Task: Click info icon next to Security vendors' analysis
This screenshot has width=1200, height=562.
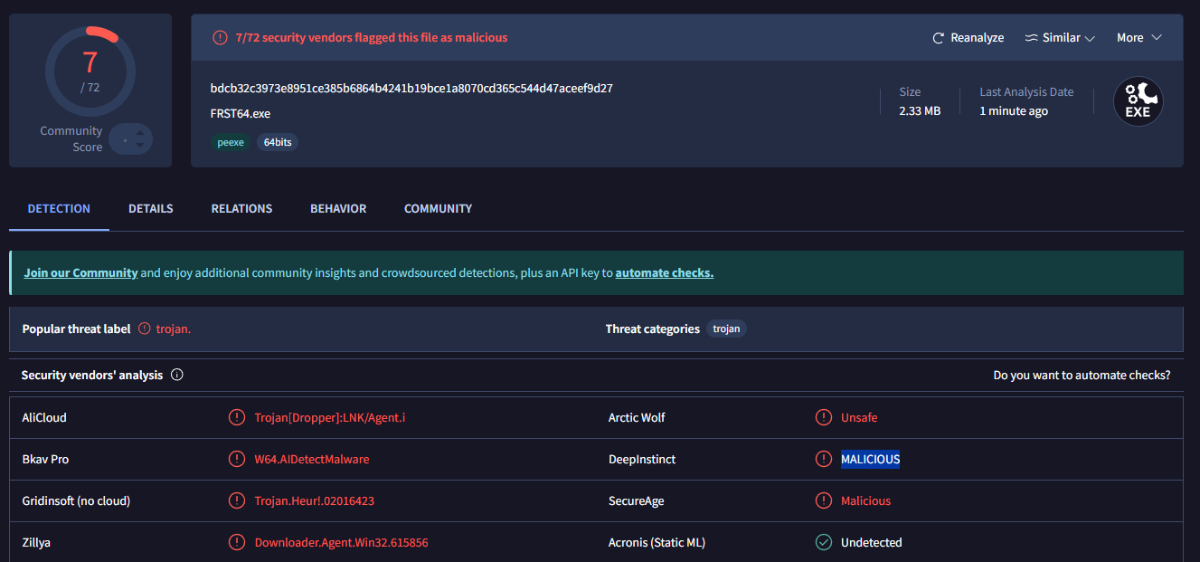Action: 177,375
